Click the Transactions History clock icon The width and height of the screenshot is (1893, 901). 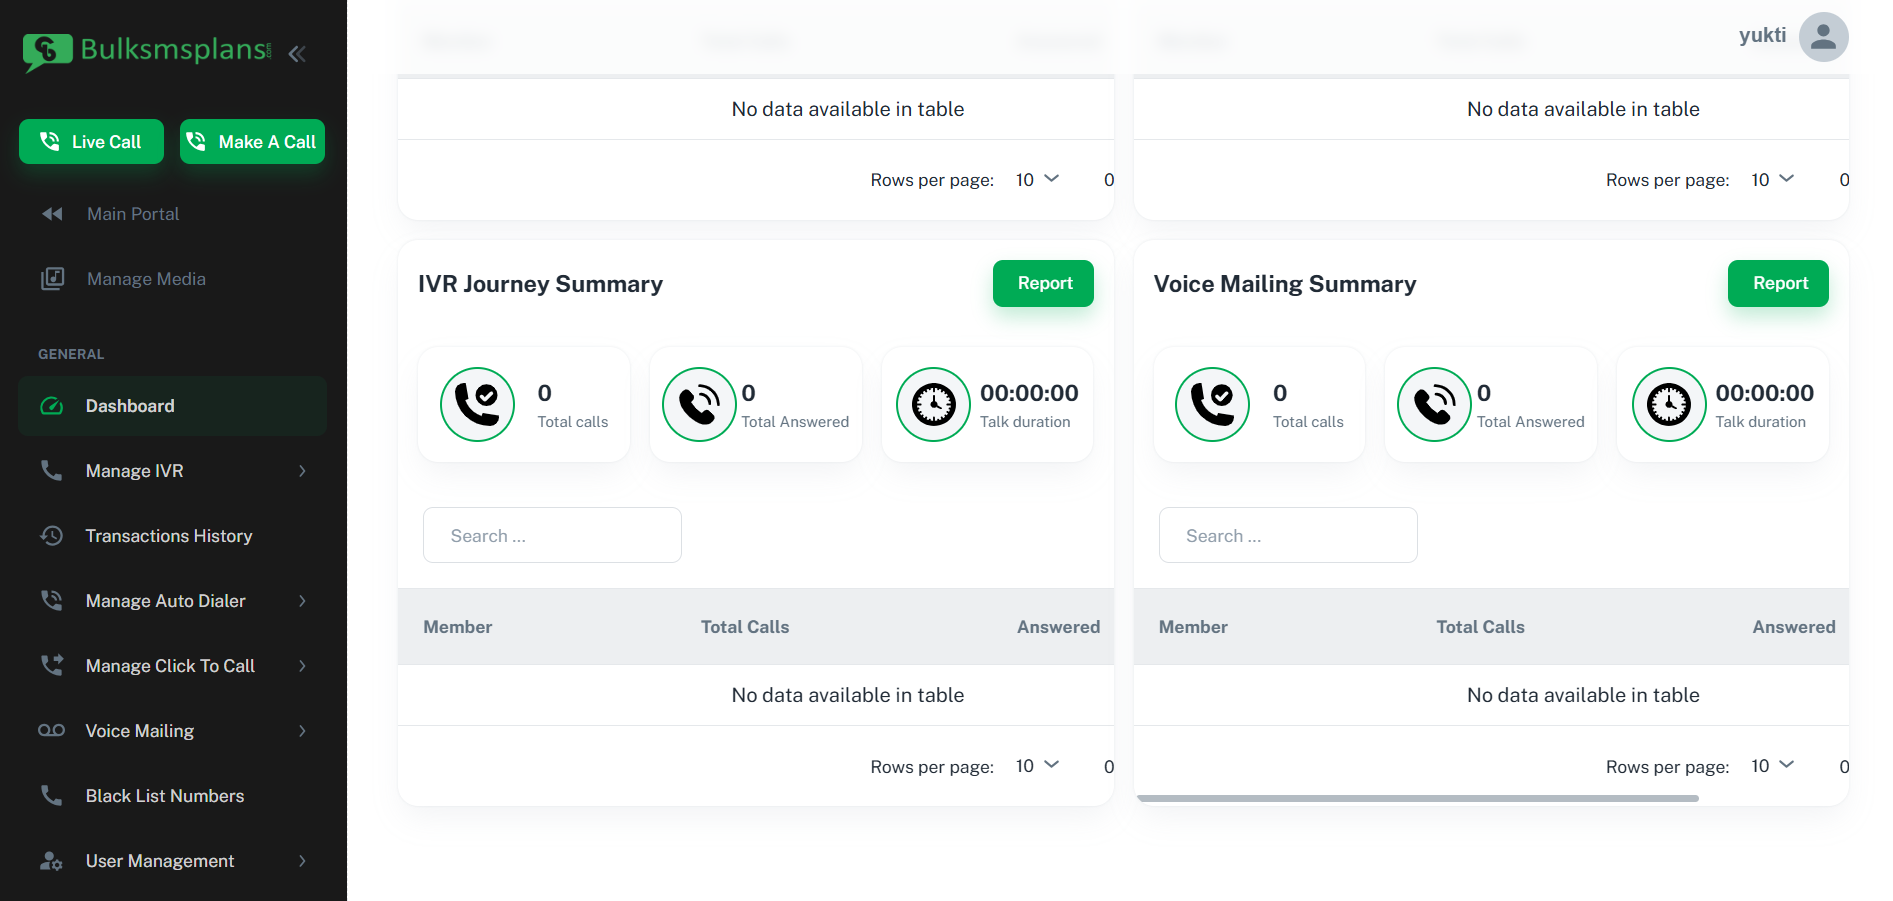point(52,536)
